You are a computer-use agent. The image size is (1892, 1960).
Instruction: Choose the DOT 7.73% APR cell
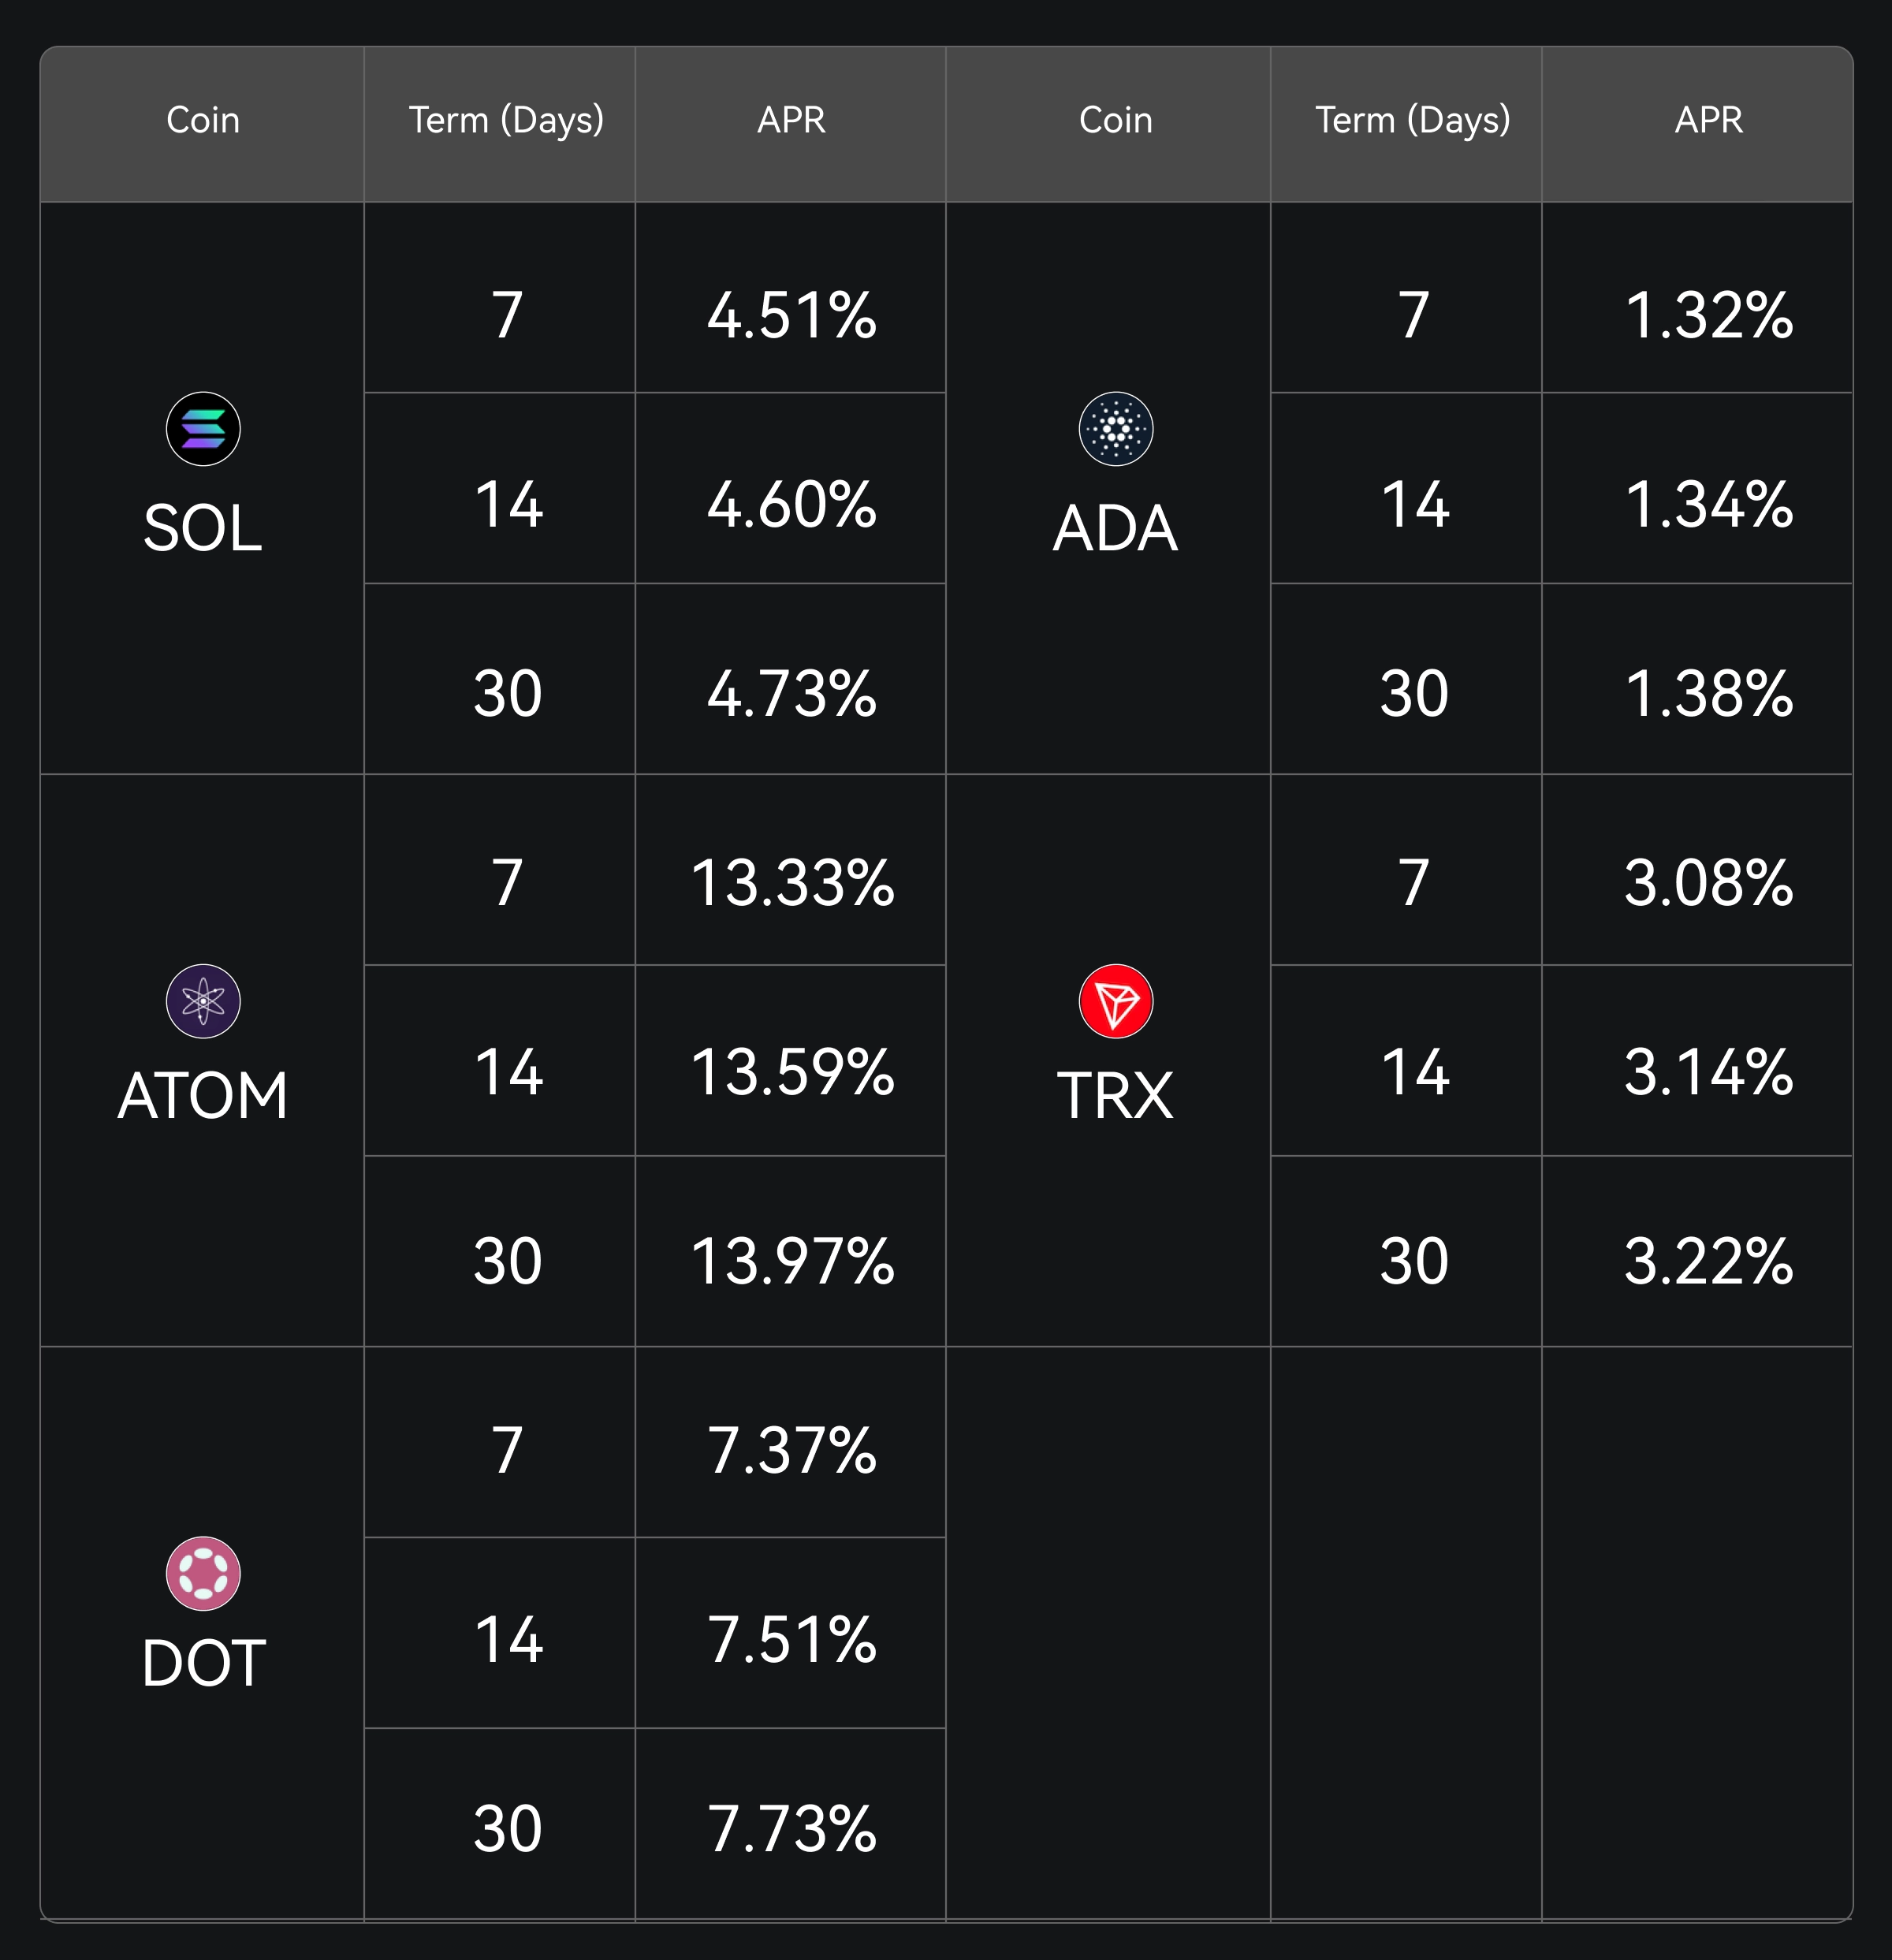pyautogui.click(x=791, y=1830)
